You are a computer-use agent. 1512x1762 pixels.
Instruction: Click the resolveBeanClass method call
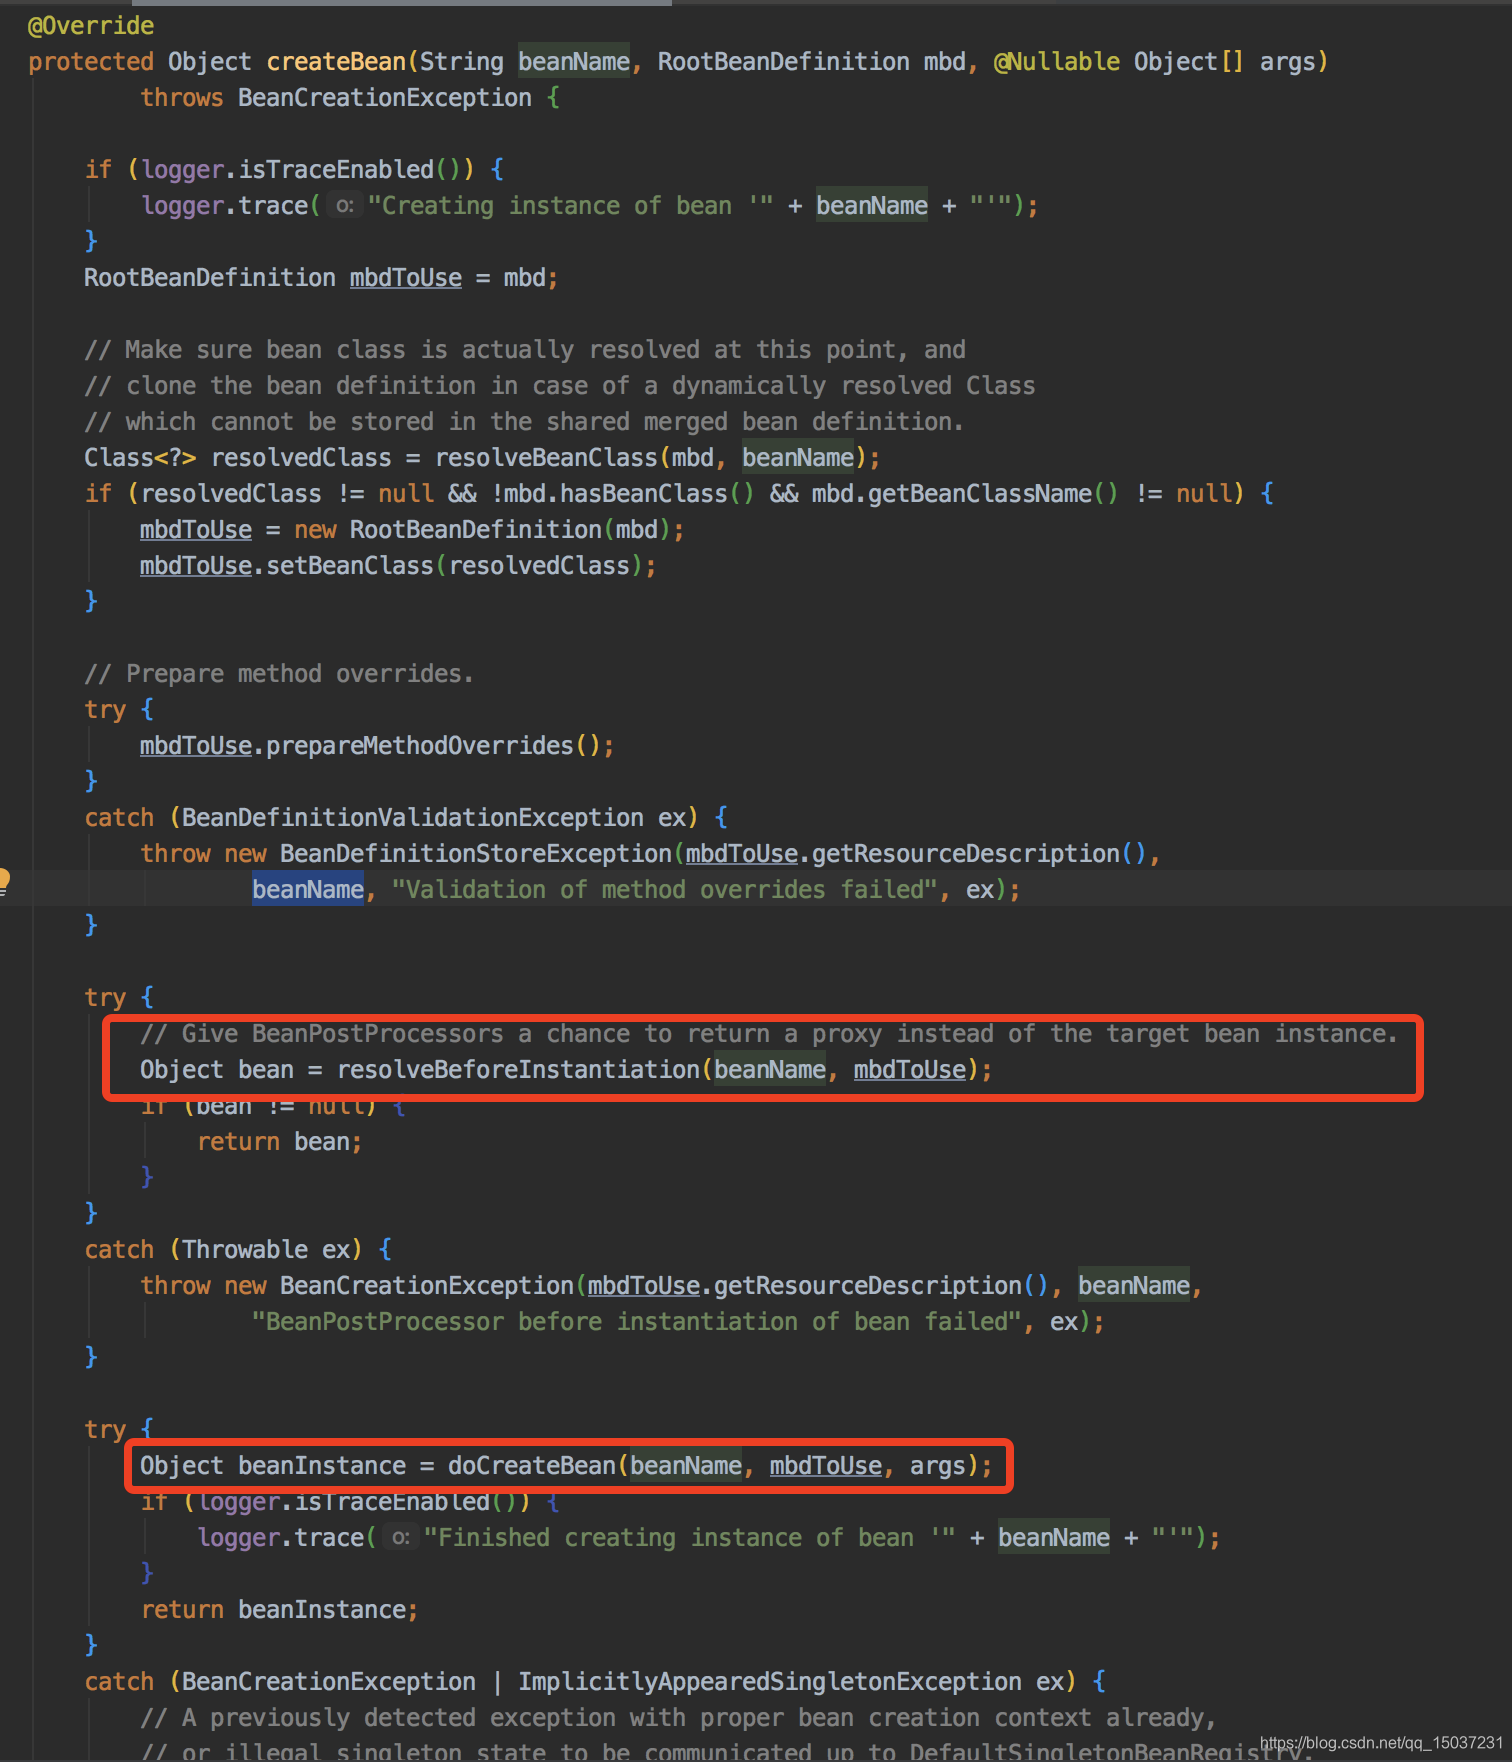(x=546, y=458)
